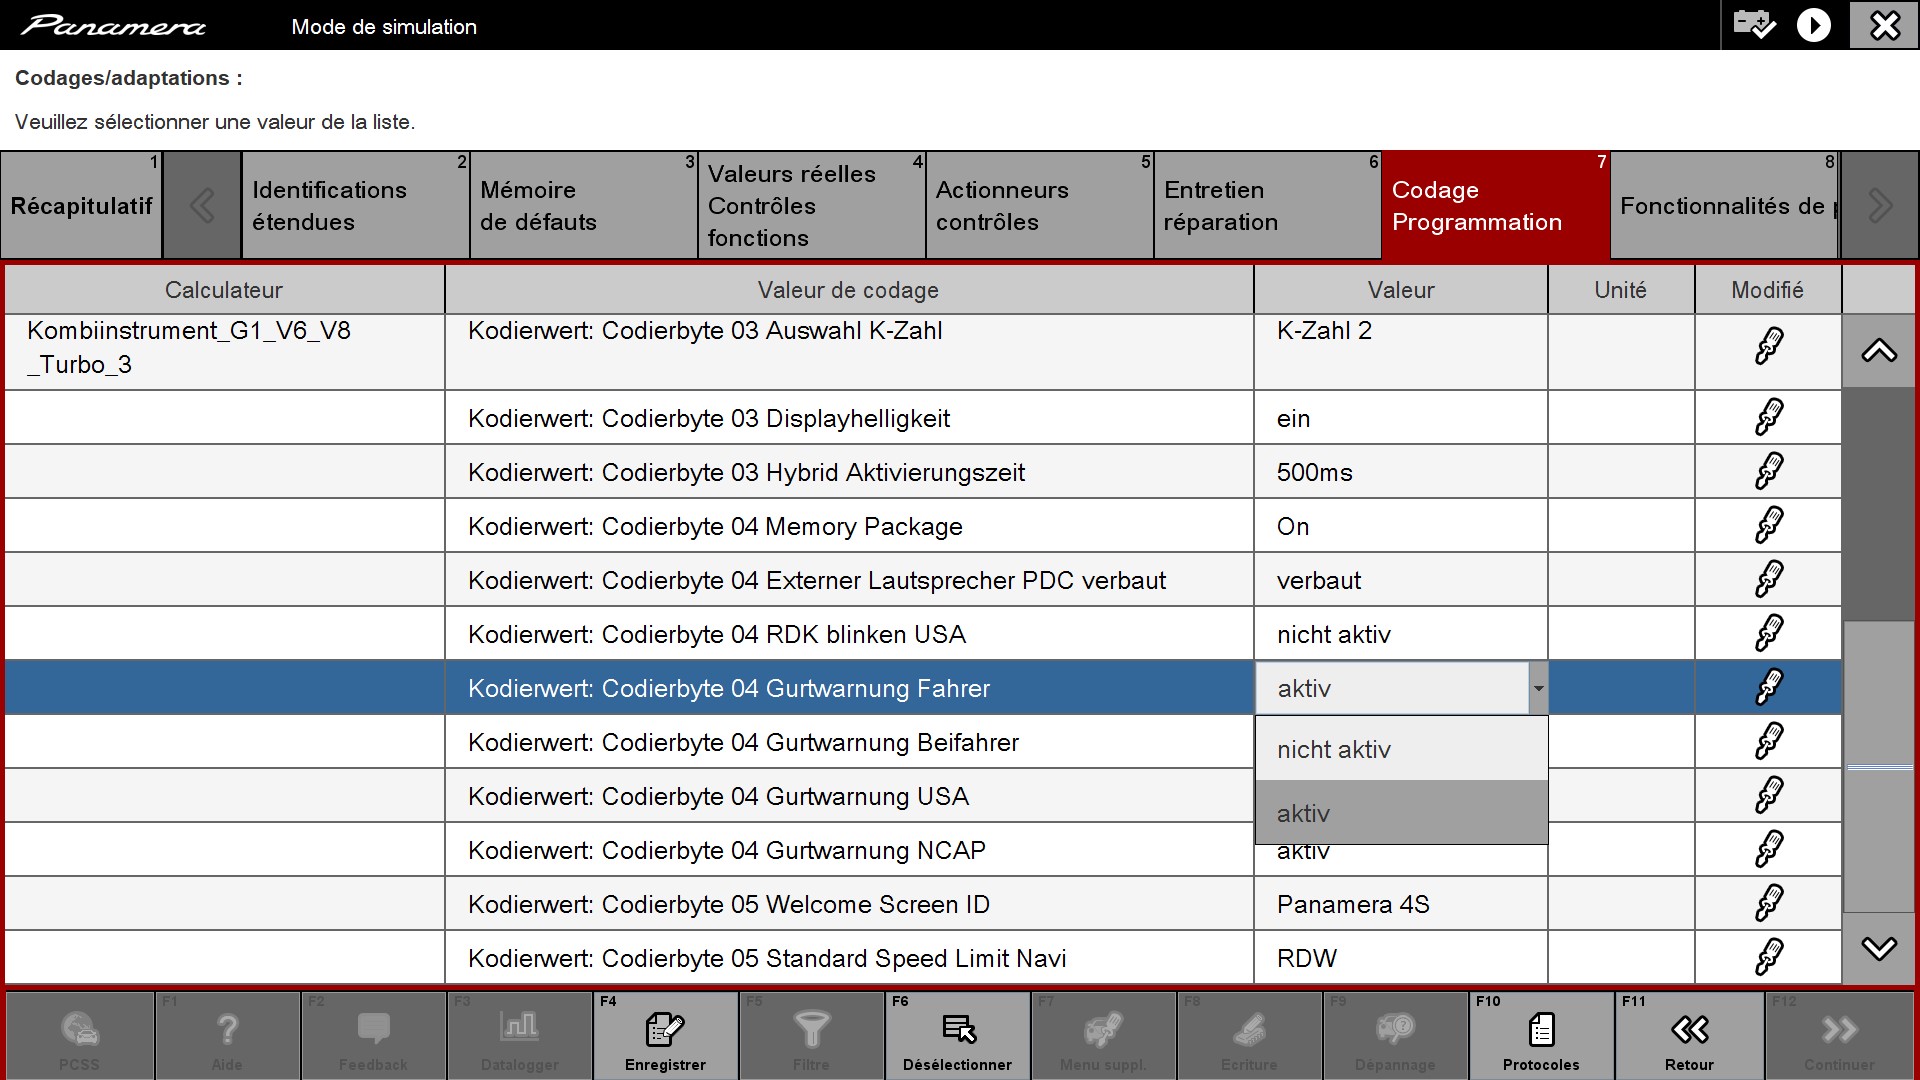Click the 'Modifié' column header
Viewport: 1920px width, 1080px height.
[1768, 290]
